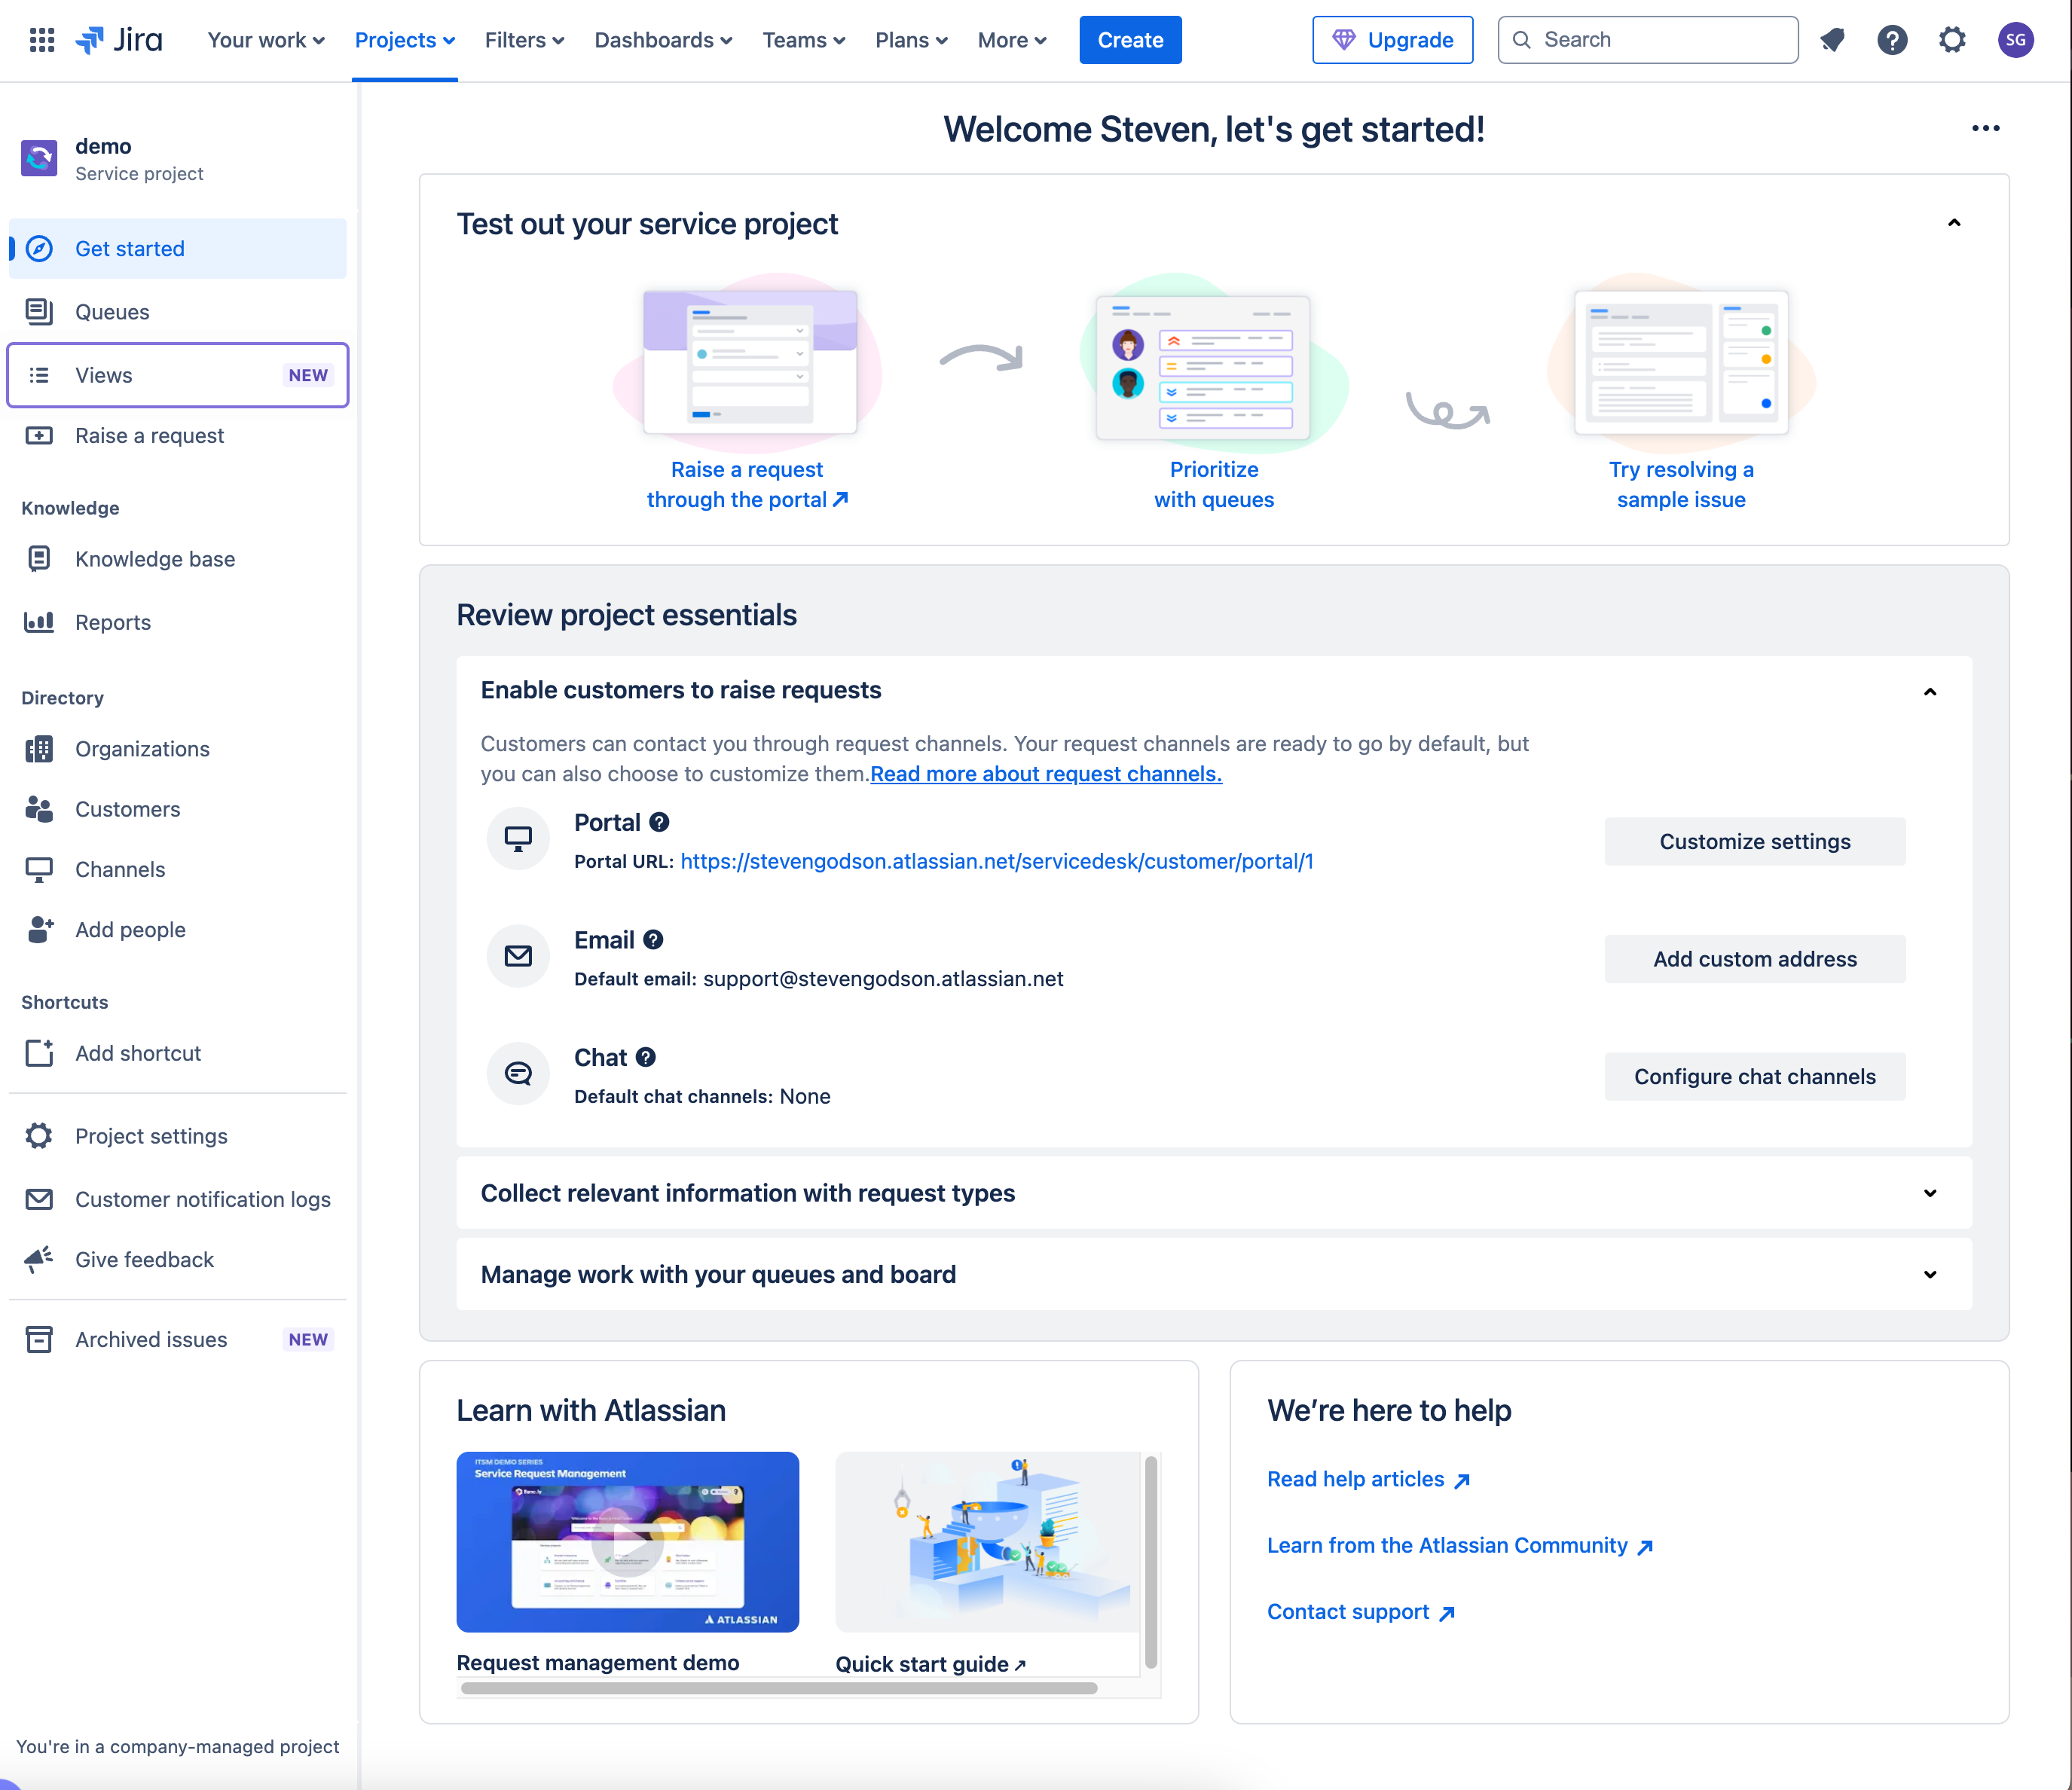Click the Give feedback megaphone icon
The width and height of the screenshot is (2072, 1790).
(39, 1259)
